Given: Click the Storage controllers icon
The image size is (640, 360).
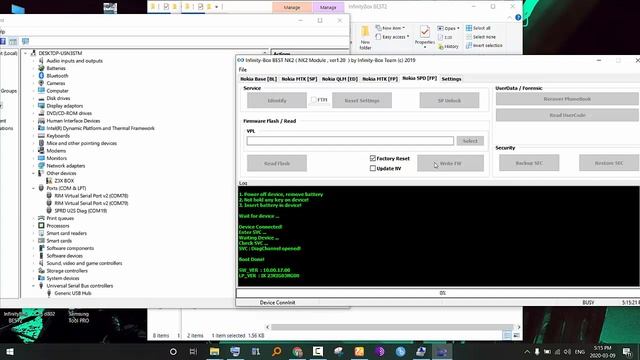Looking at the screenshot, I should [41, 271].
